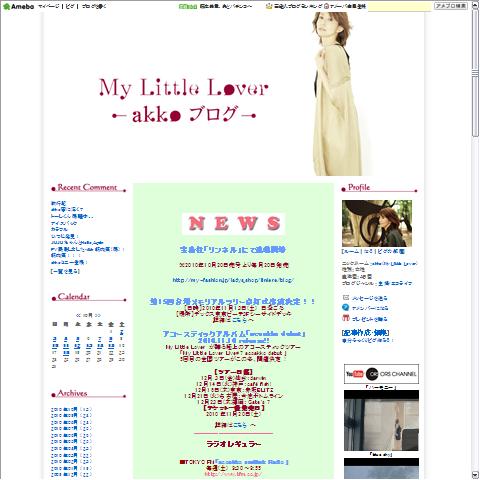Click the Ameba search input field
480x480 pixels.
click(x=400, y=6)
